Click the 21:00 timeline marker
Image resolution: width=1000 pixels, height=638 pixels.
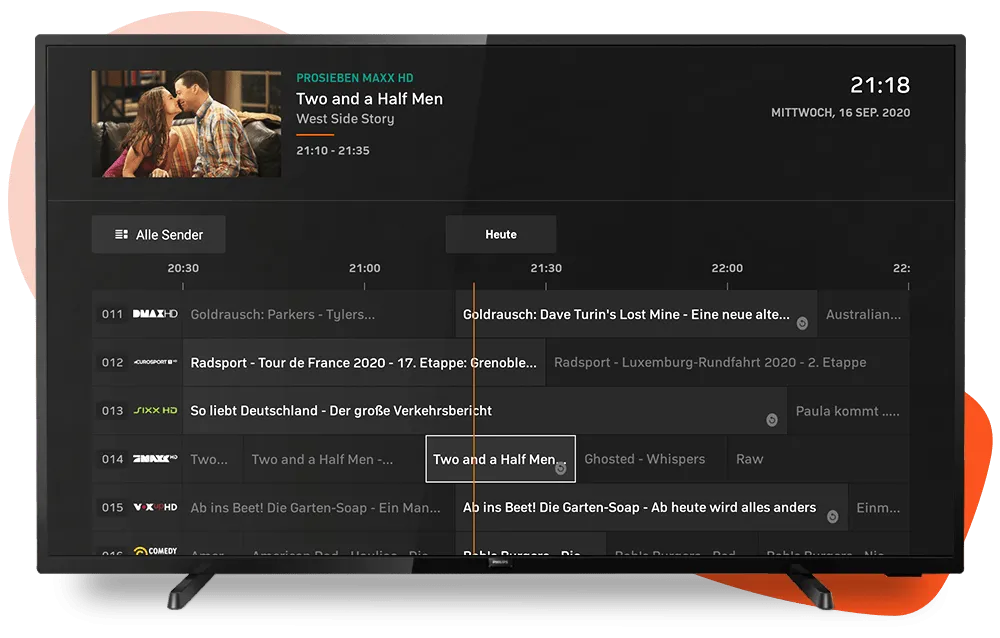pos(365,268)
